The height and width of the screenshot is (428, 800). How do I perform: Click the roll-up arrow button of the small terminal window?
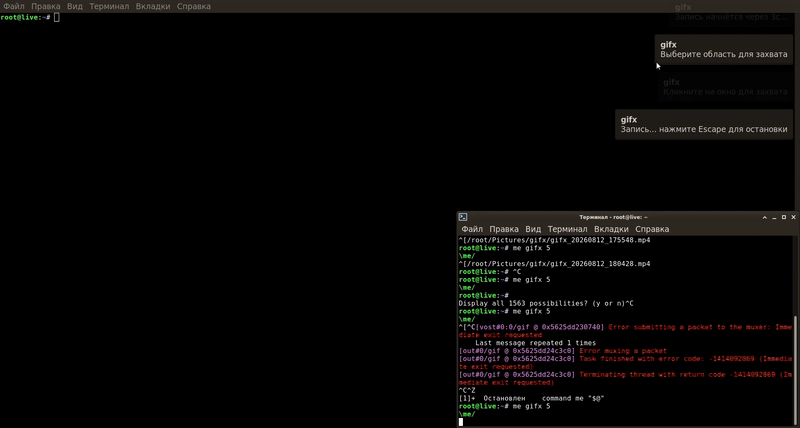(765, 217)
